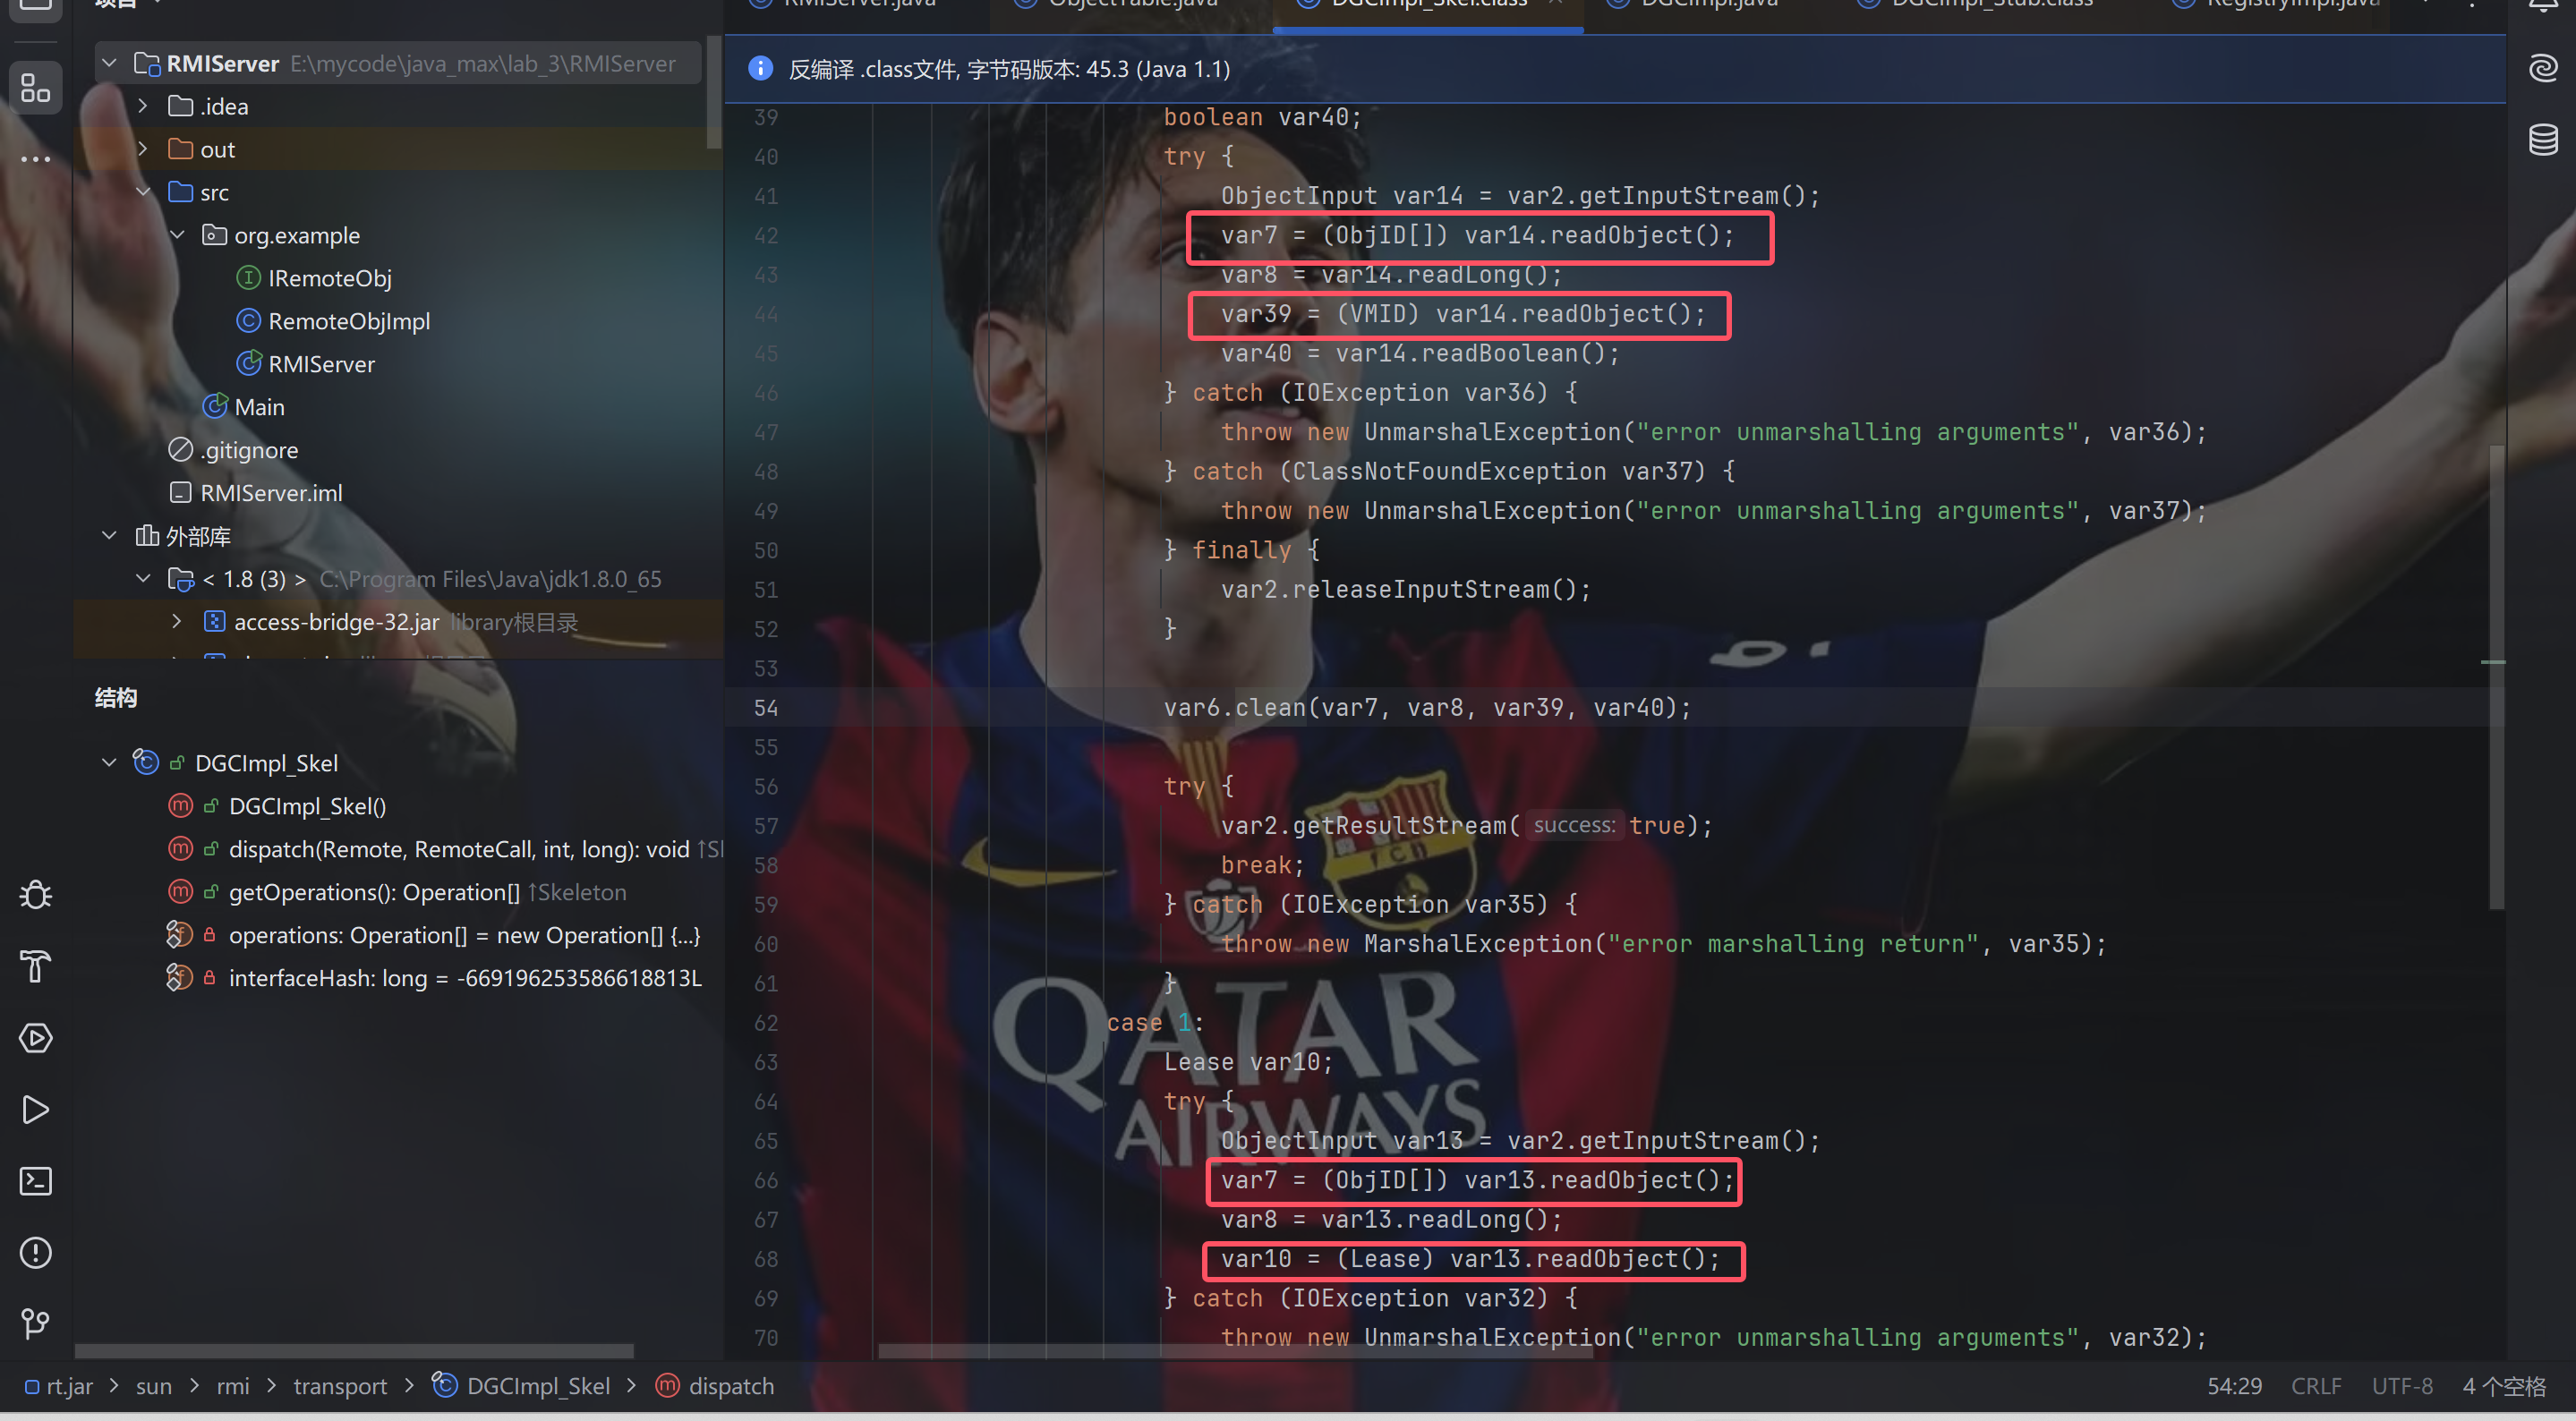Click the 外部库 library icon
Screen dimensions: 2576x1421
point(147,535)
